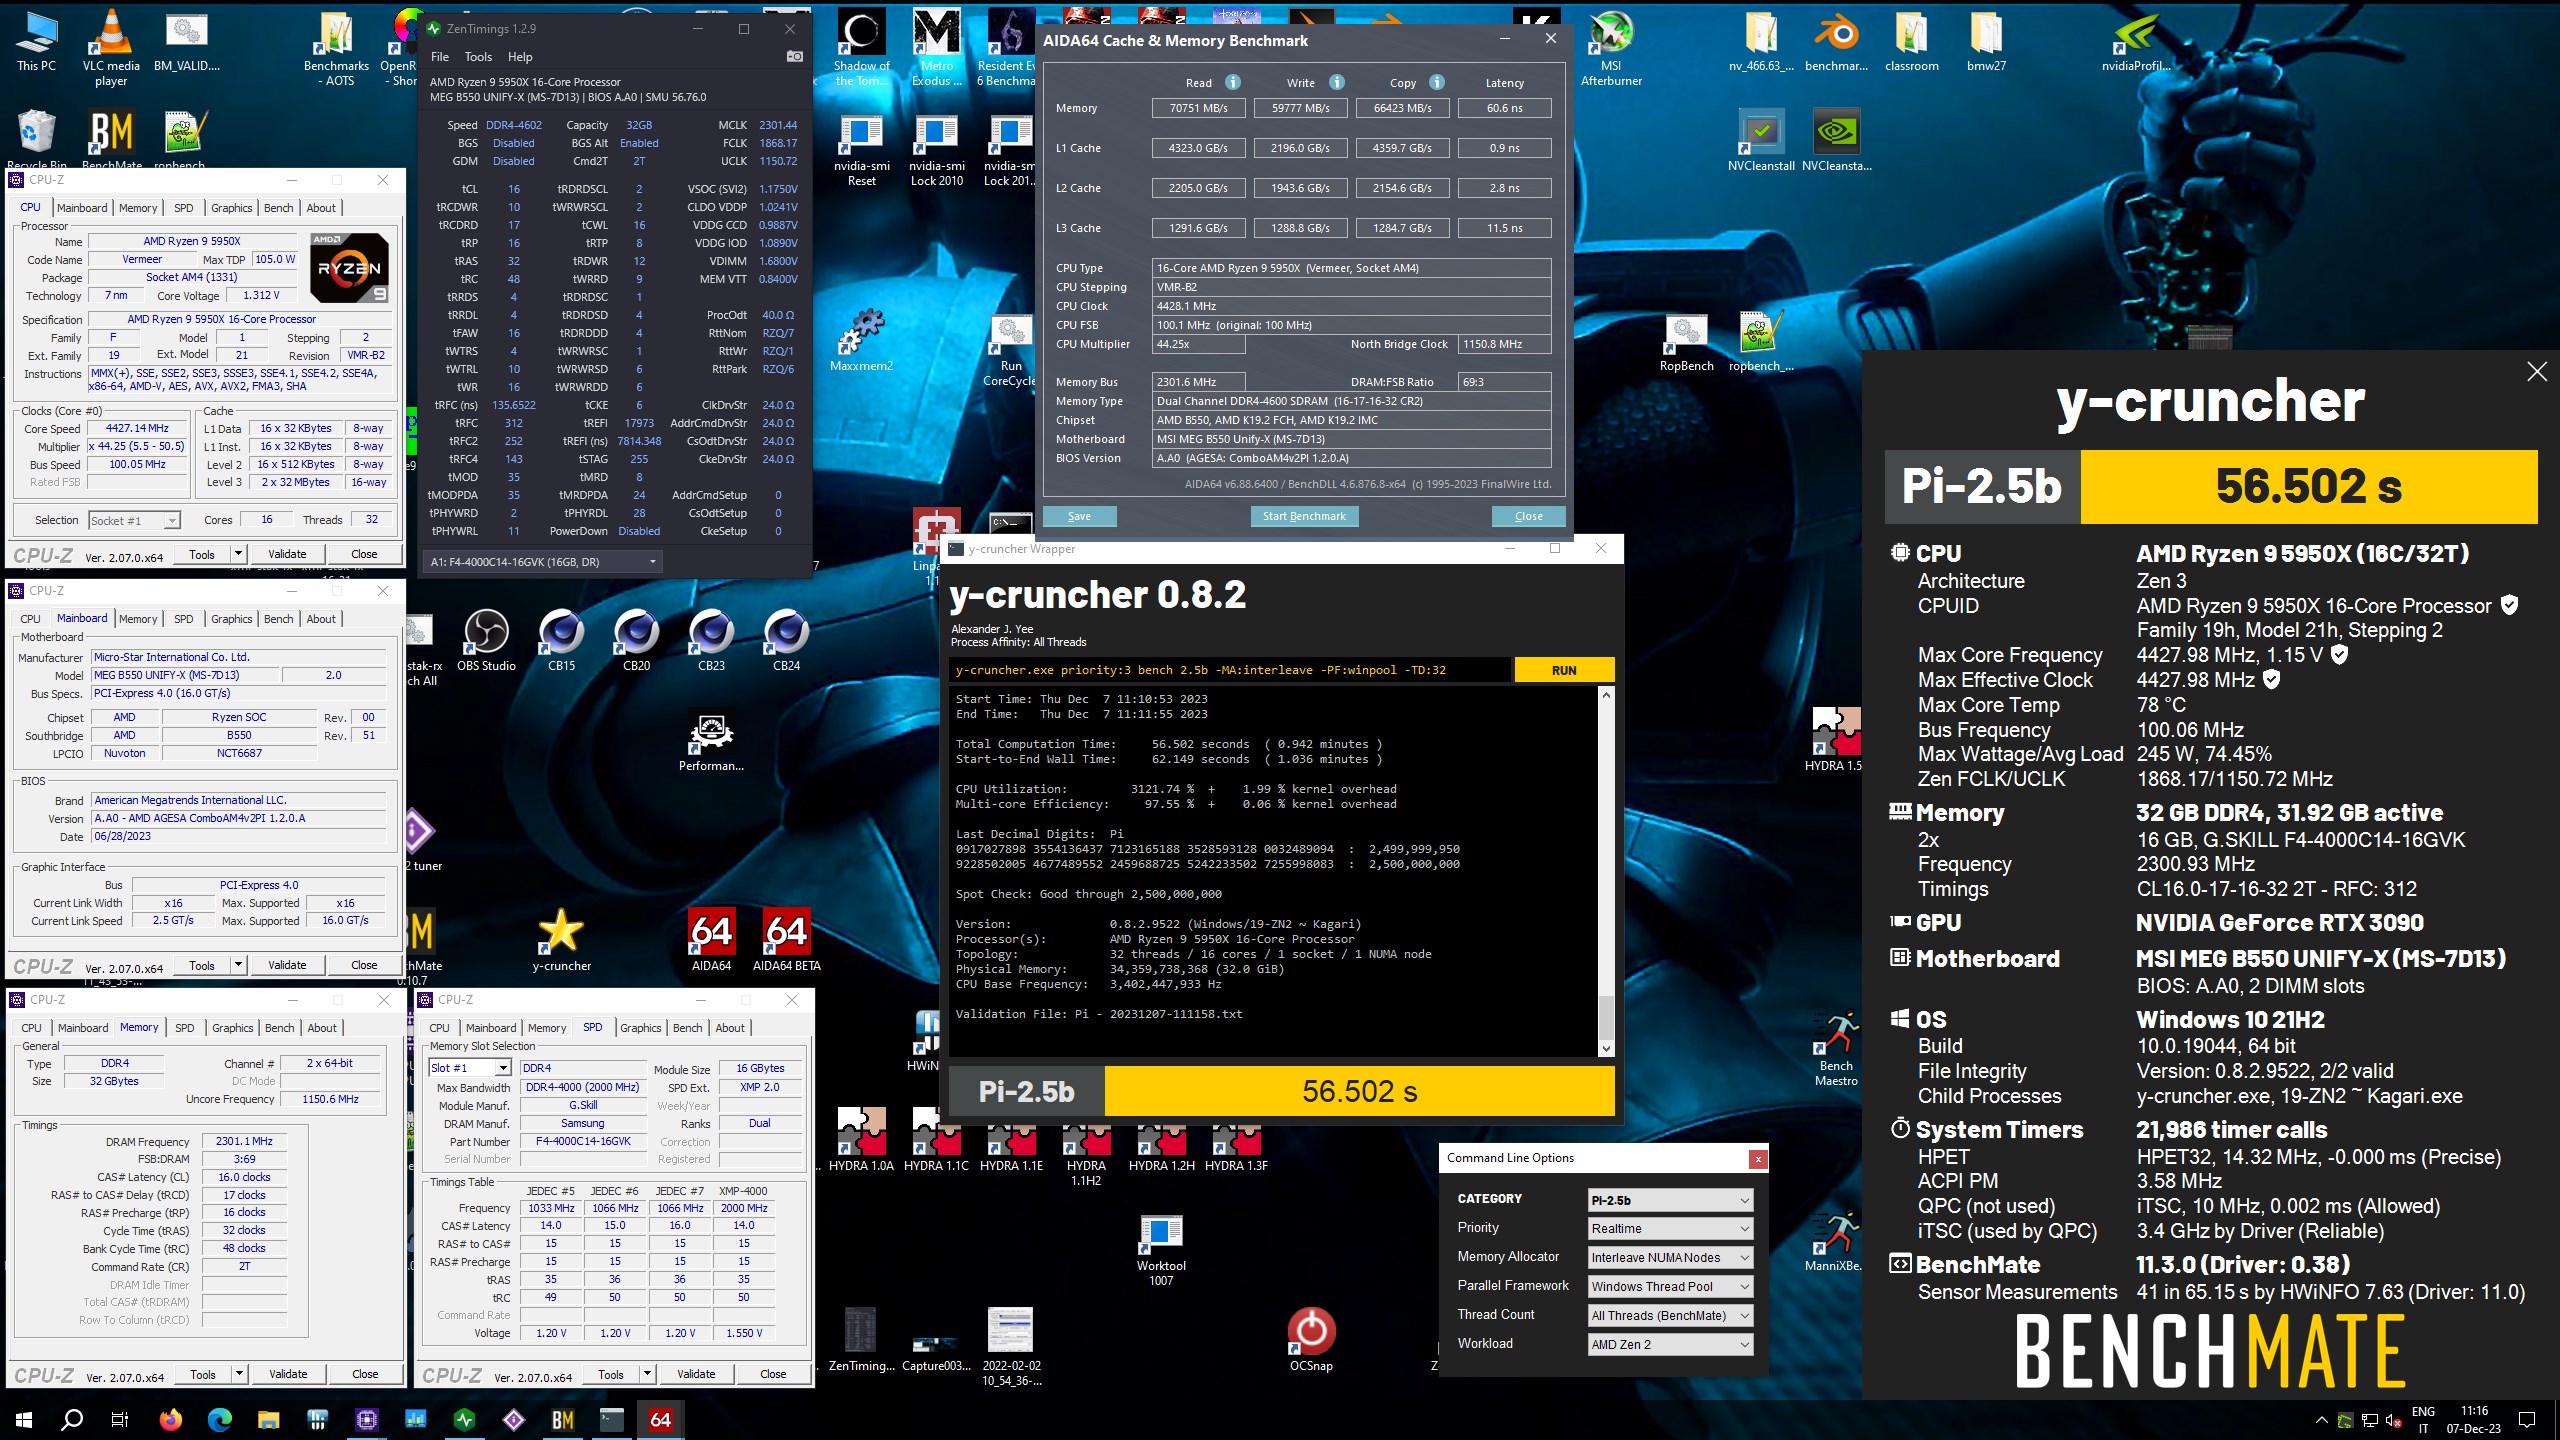Image resolution: width=2560 pixels, height=1440 pixels.
Task: Click Validate in top CPU-Z window
Action: (287, 554)
